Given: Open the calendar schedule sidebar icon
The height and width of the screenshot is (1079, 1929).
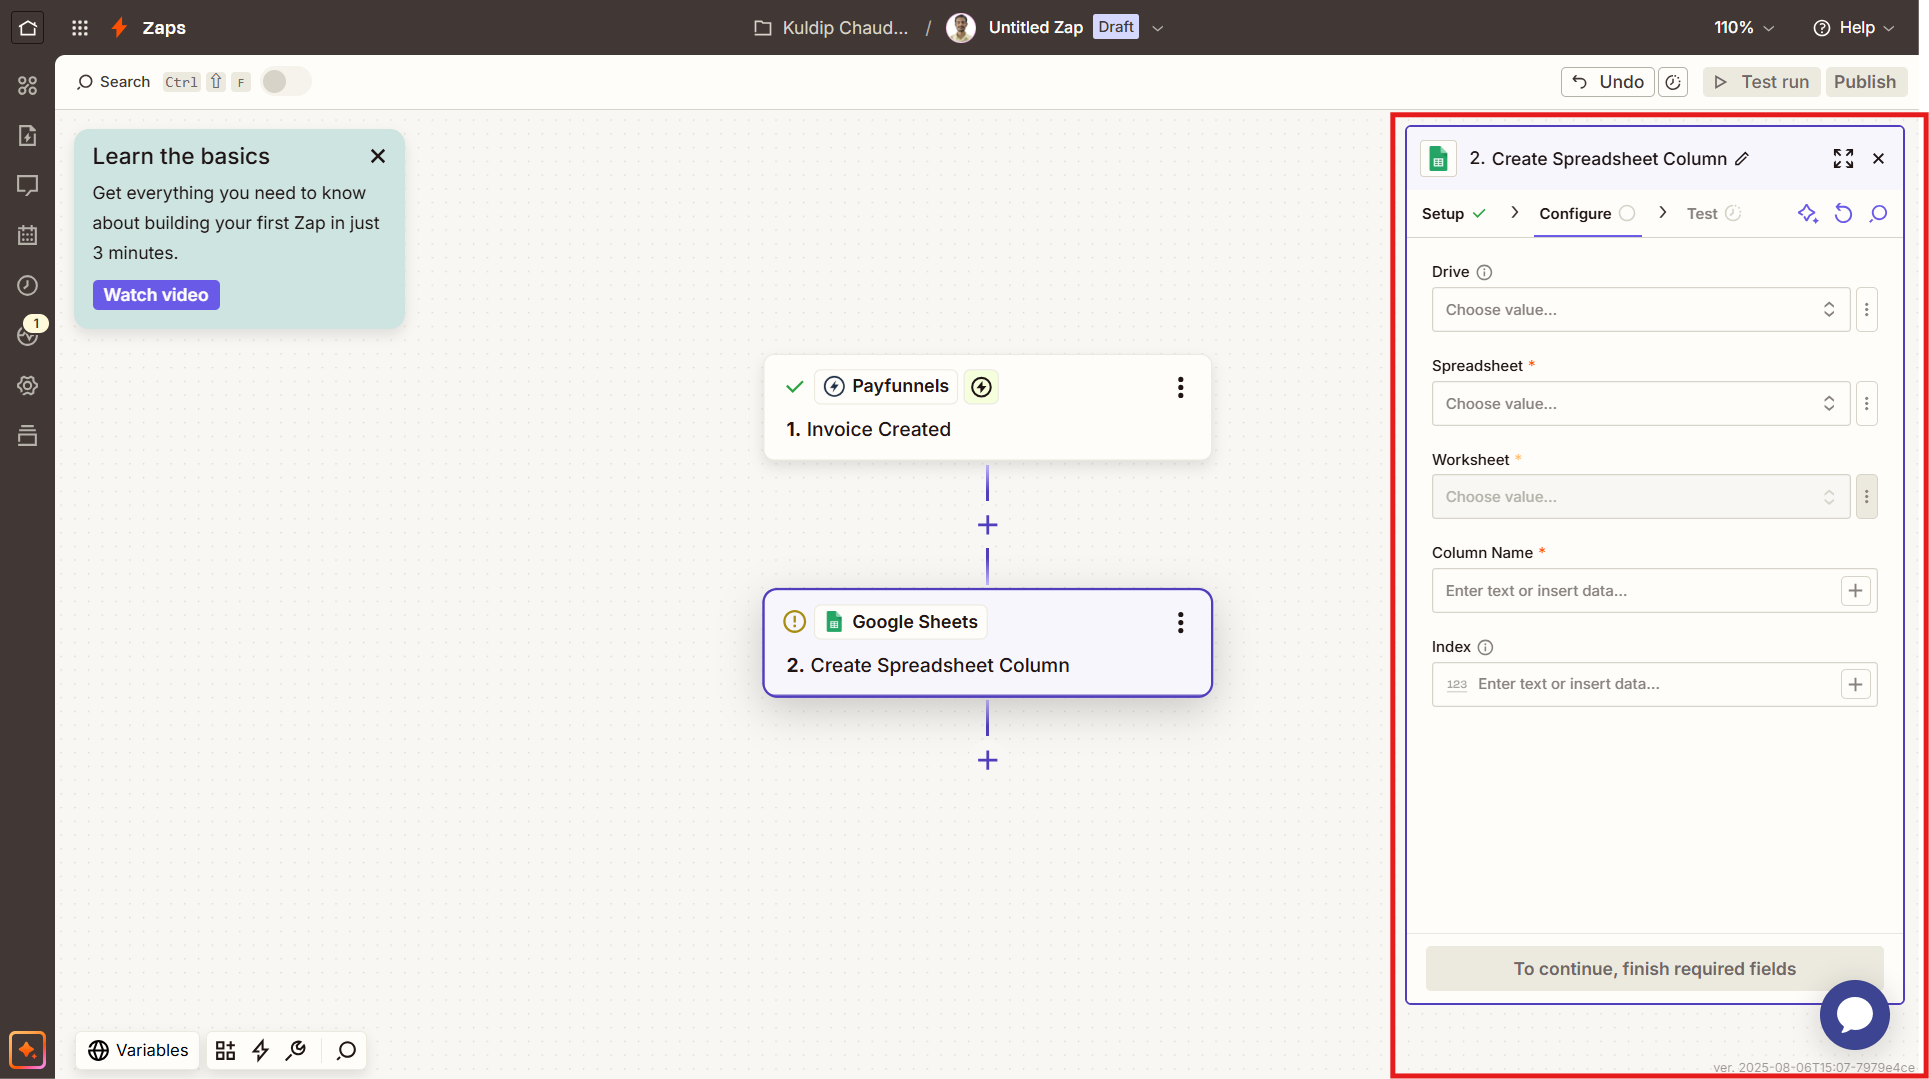Looking at the screenshot, I should (x=28, y=235).
